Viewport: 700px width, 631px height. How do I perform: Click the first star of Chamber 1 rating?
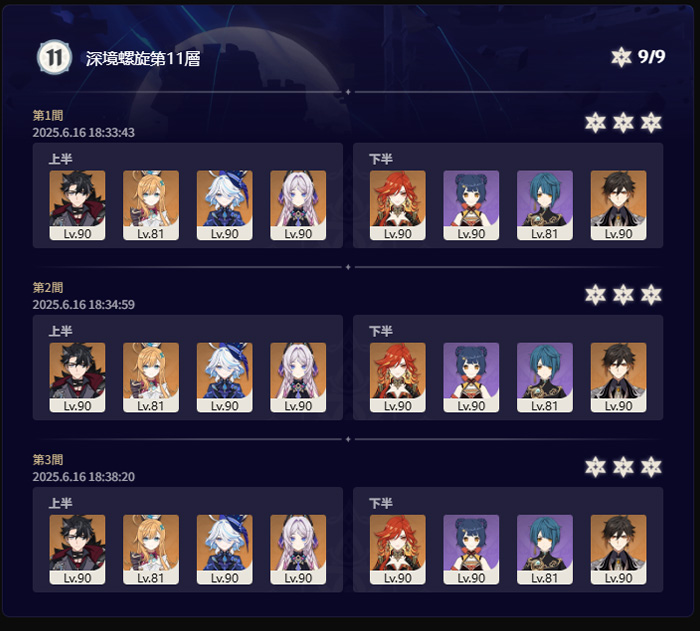[x=596, y=123]
